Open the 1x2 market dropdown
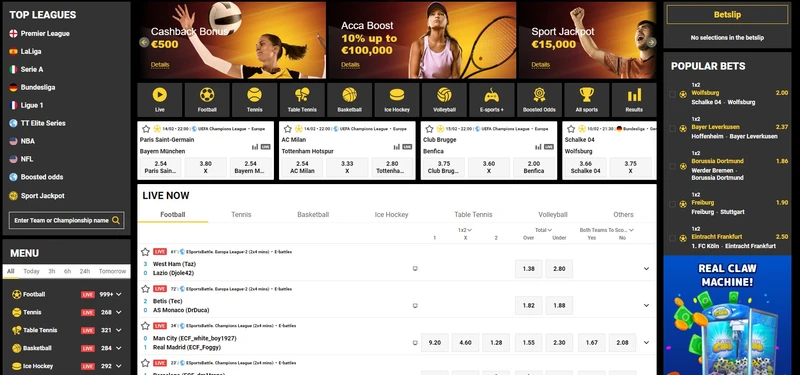 465,230
